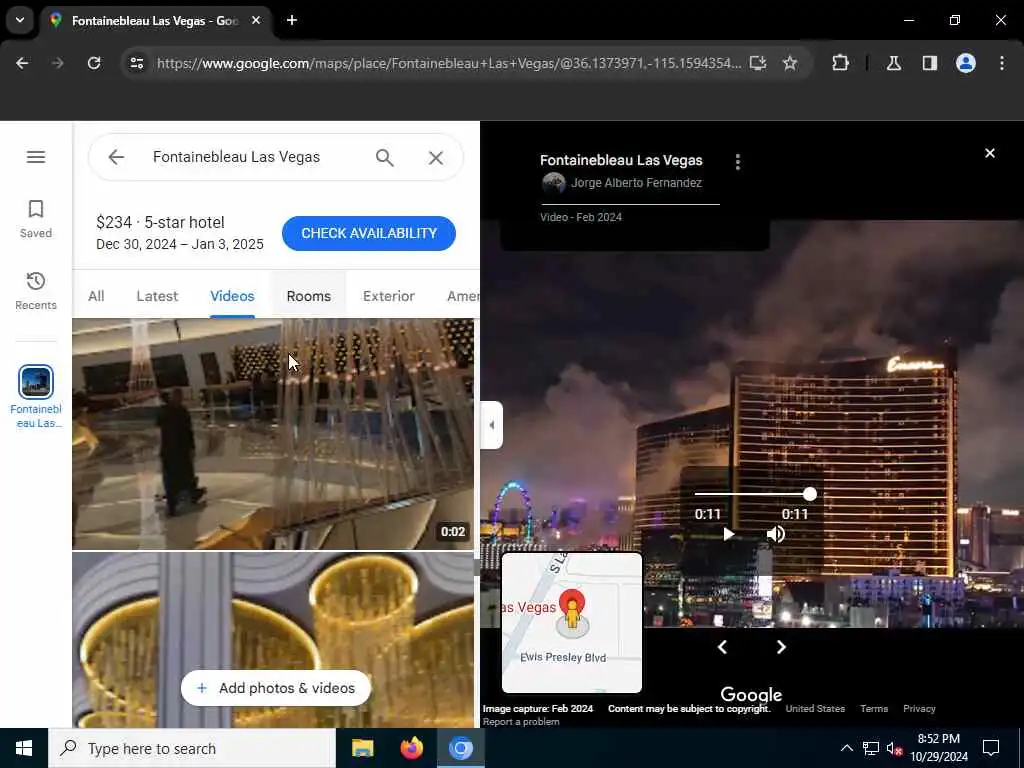Open the golden chandeliers video thumbnail

273,640
